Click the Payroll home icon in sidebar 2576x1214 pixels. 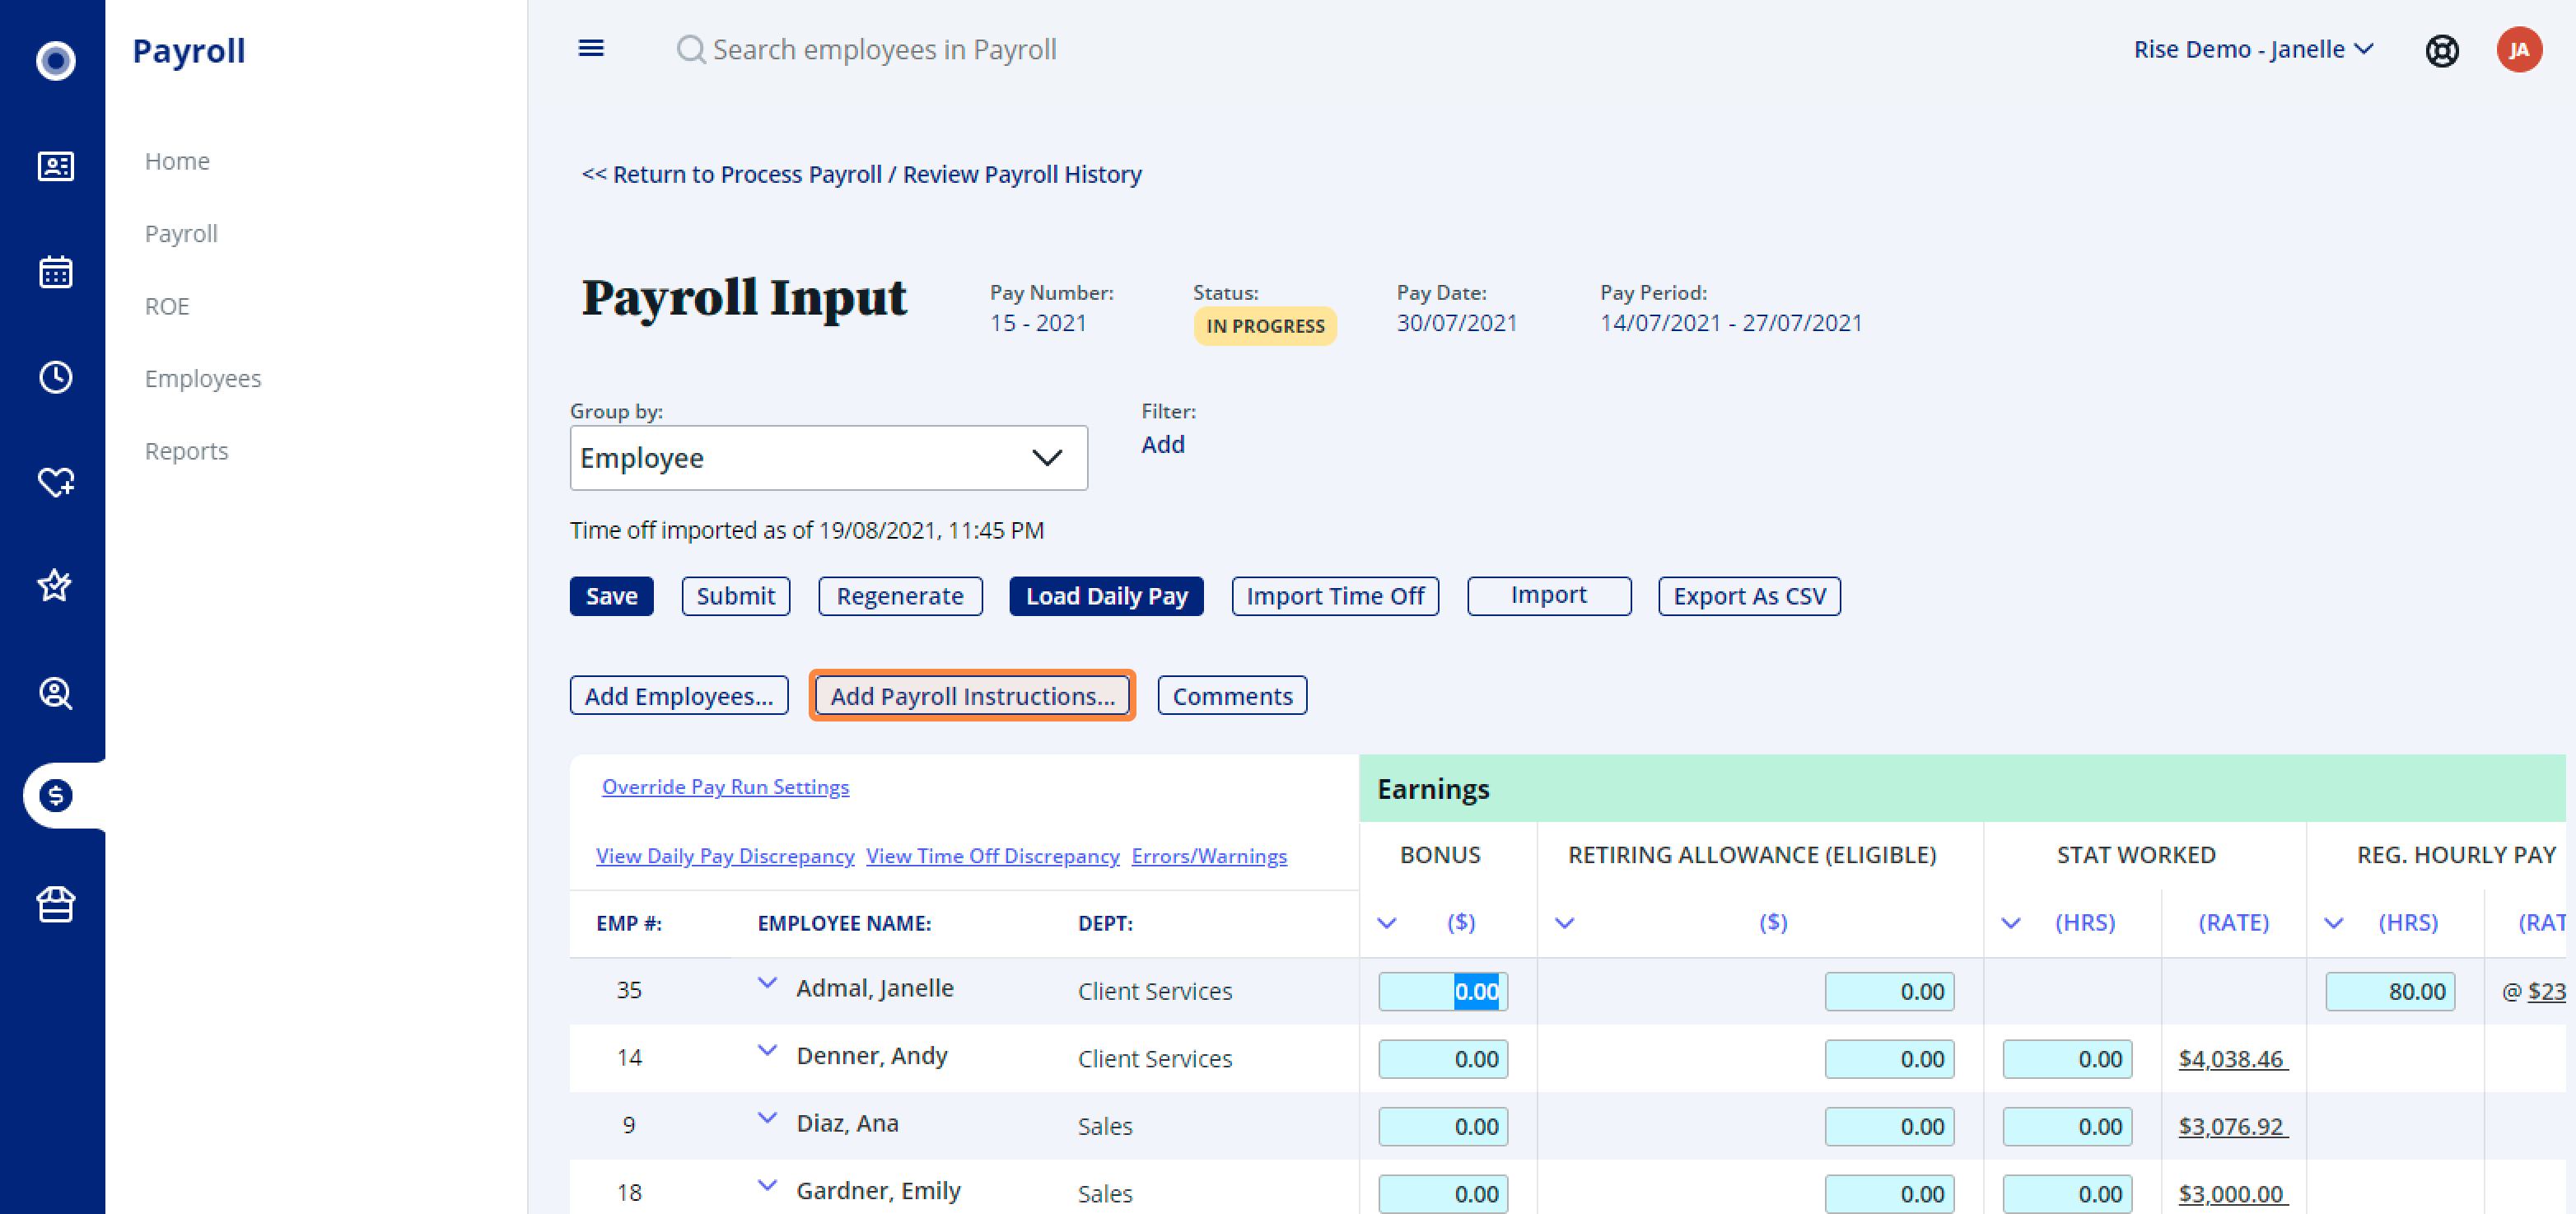point(58,795)
